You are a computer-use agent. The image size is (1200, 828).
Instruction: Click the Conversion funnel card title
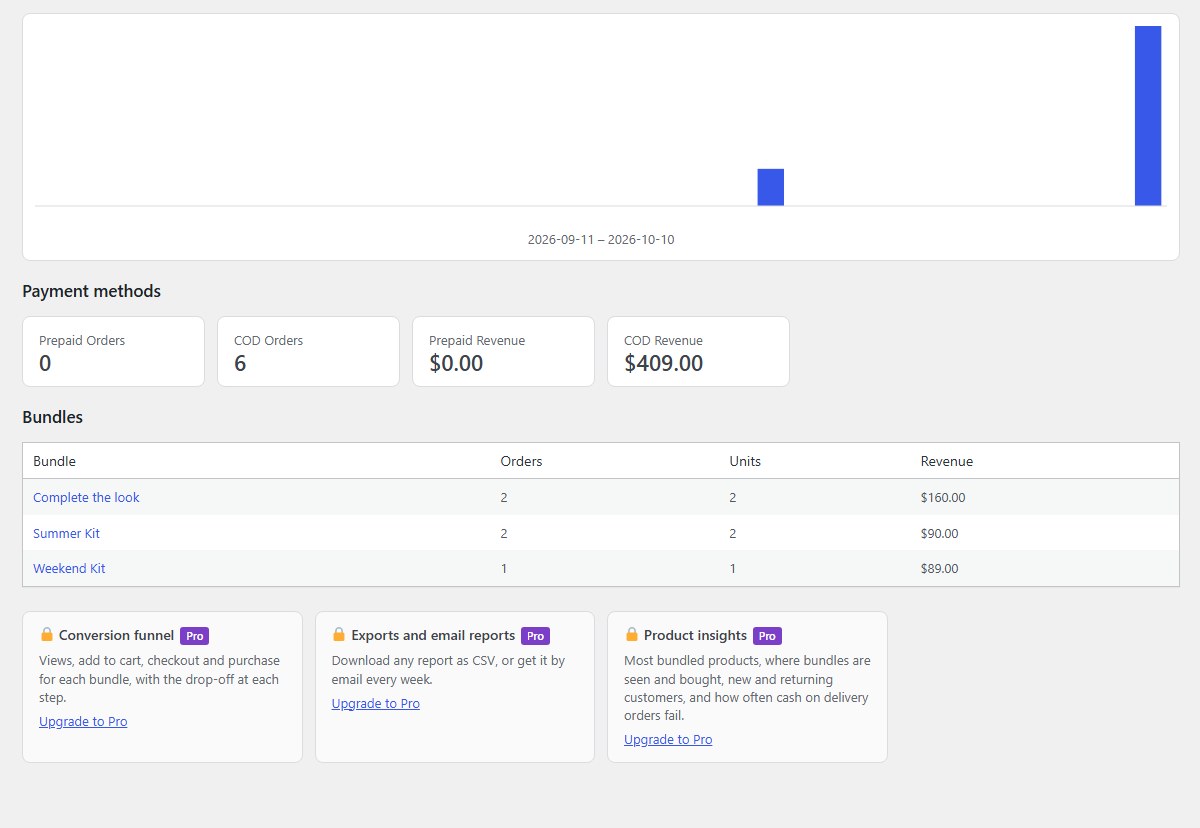[116, 635]
